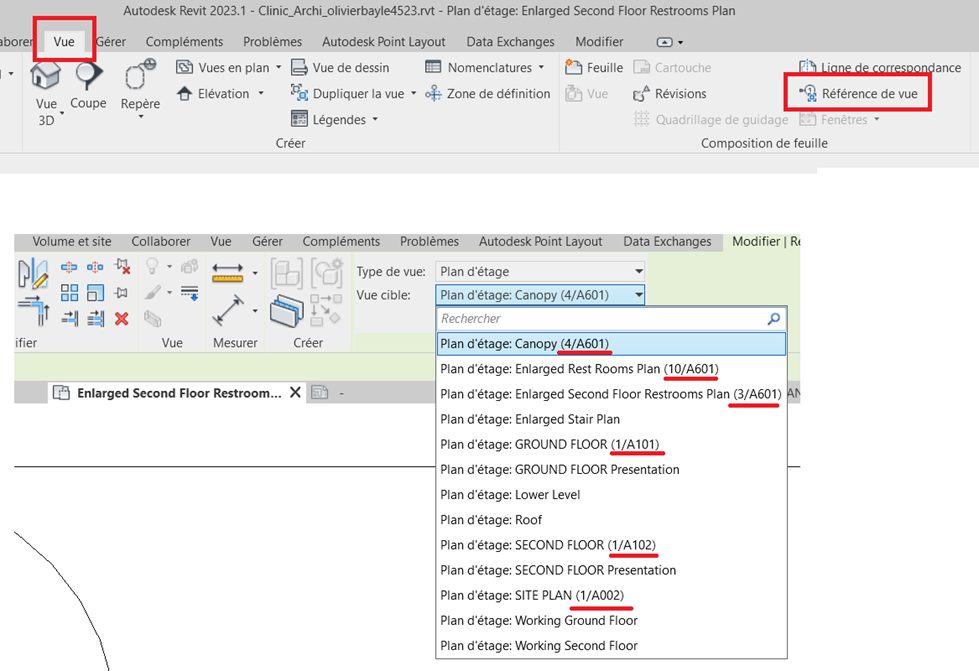This screenshot has width=979, height=671.
Task: Open the Gérer tab in top ribbon
Action: pyautogui.click(x=111, y=42)
